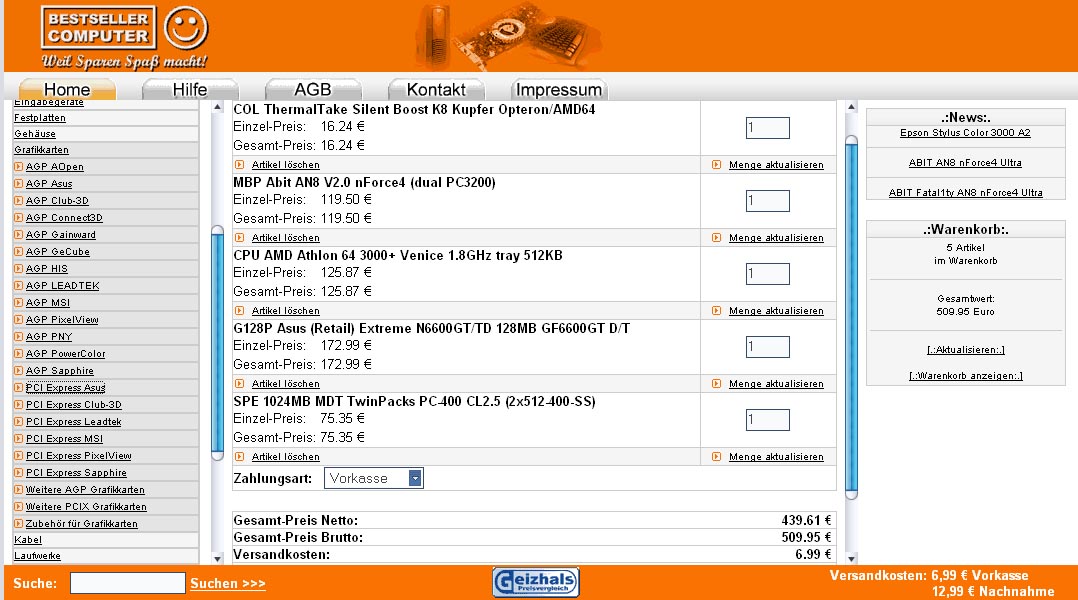Click update-quantity icon for ThermalTake item
Viewport: 1078px width, 600px height.
pos(716,165)
